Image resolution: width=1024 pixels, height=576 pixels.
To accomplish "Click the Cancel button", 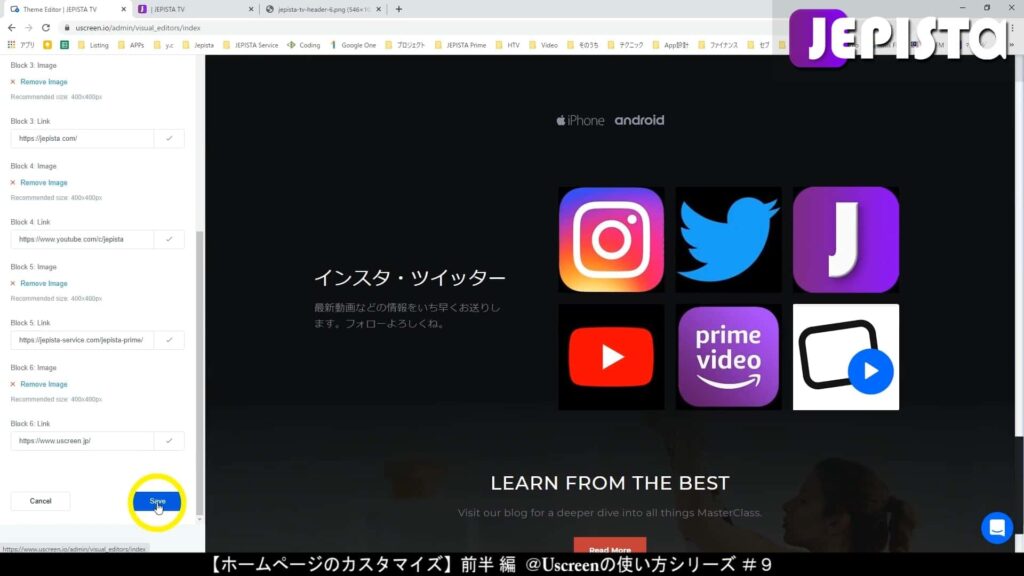I will pos(40,501).
